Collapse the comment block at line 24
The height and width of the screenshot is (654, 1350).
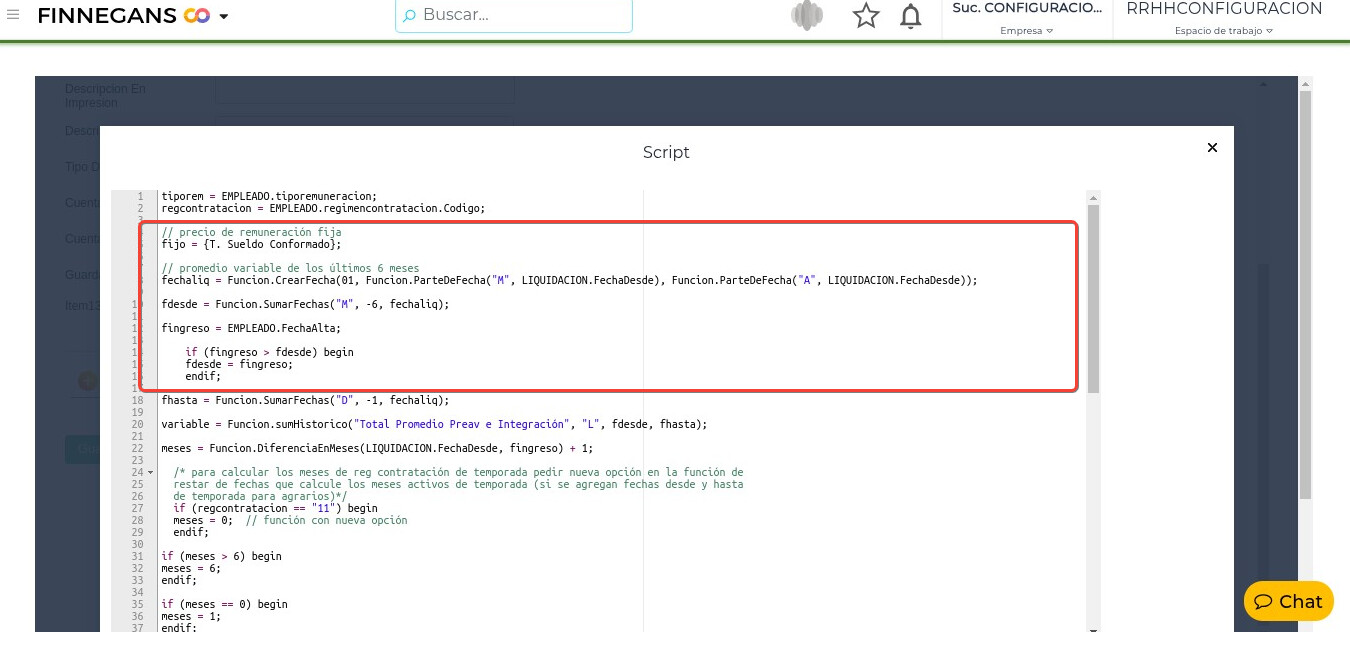[150, 472]
